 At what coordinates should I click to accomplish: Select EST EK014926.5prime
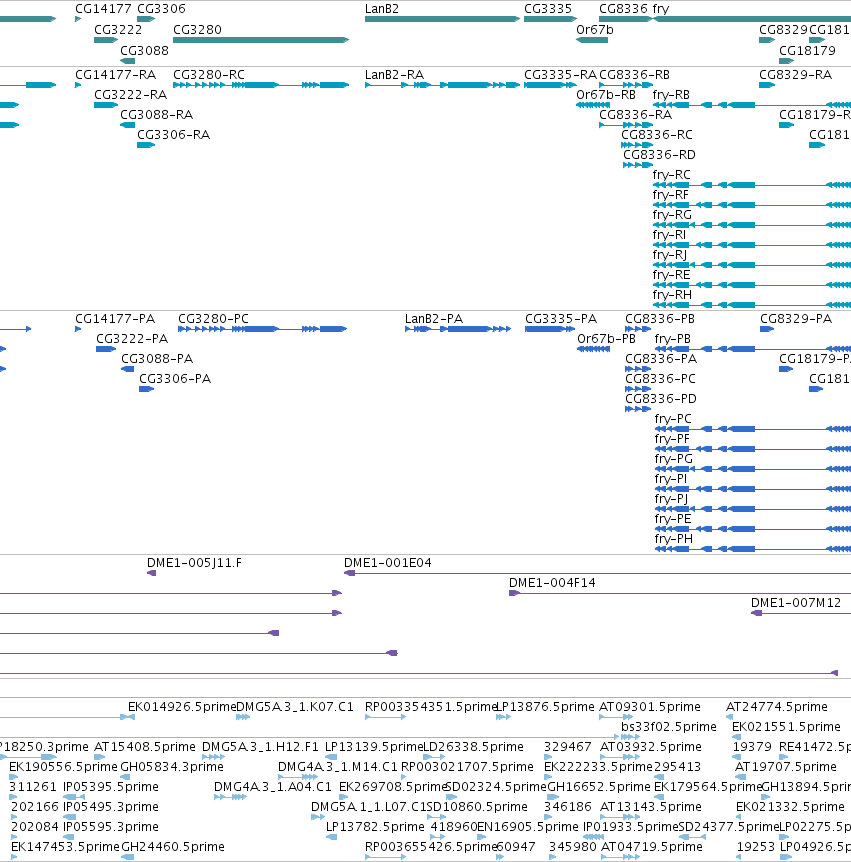(x=182, y=707)
